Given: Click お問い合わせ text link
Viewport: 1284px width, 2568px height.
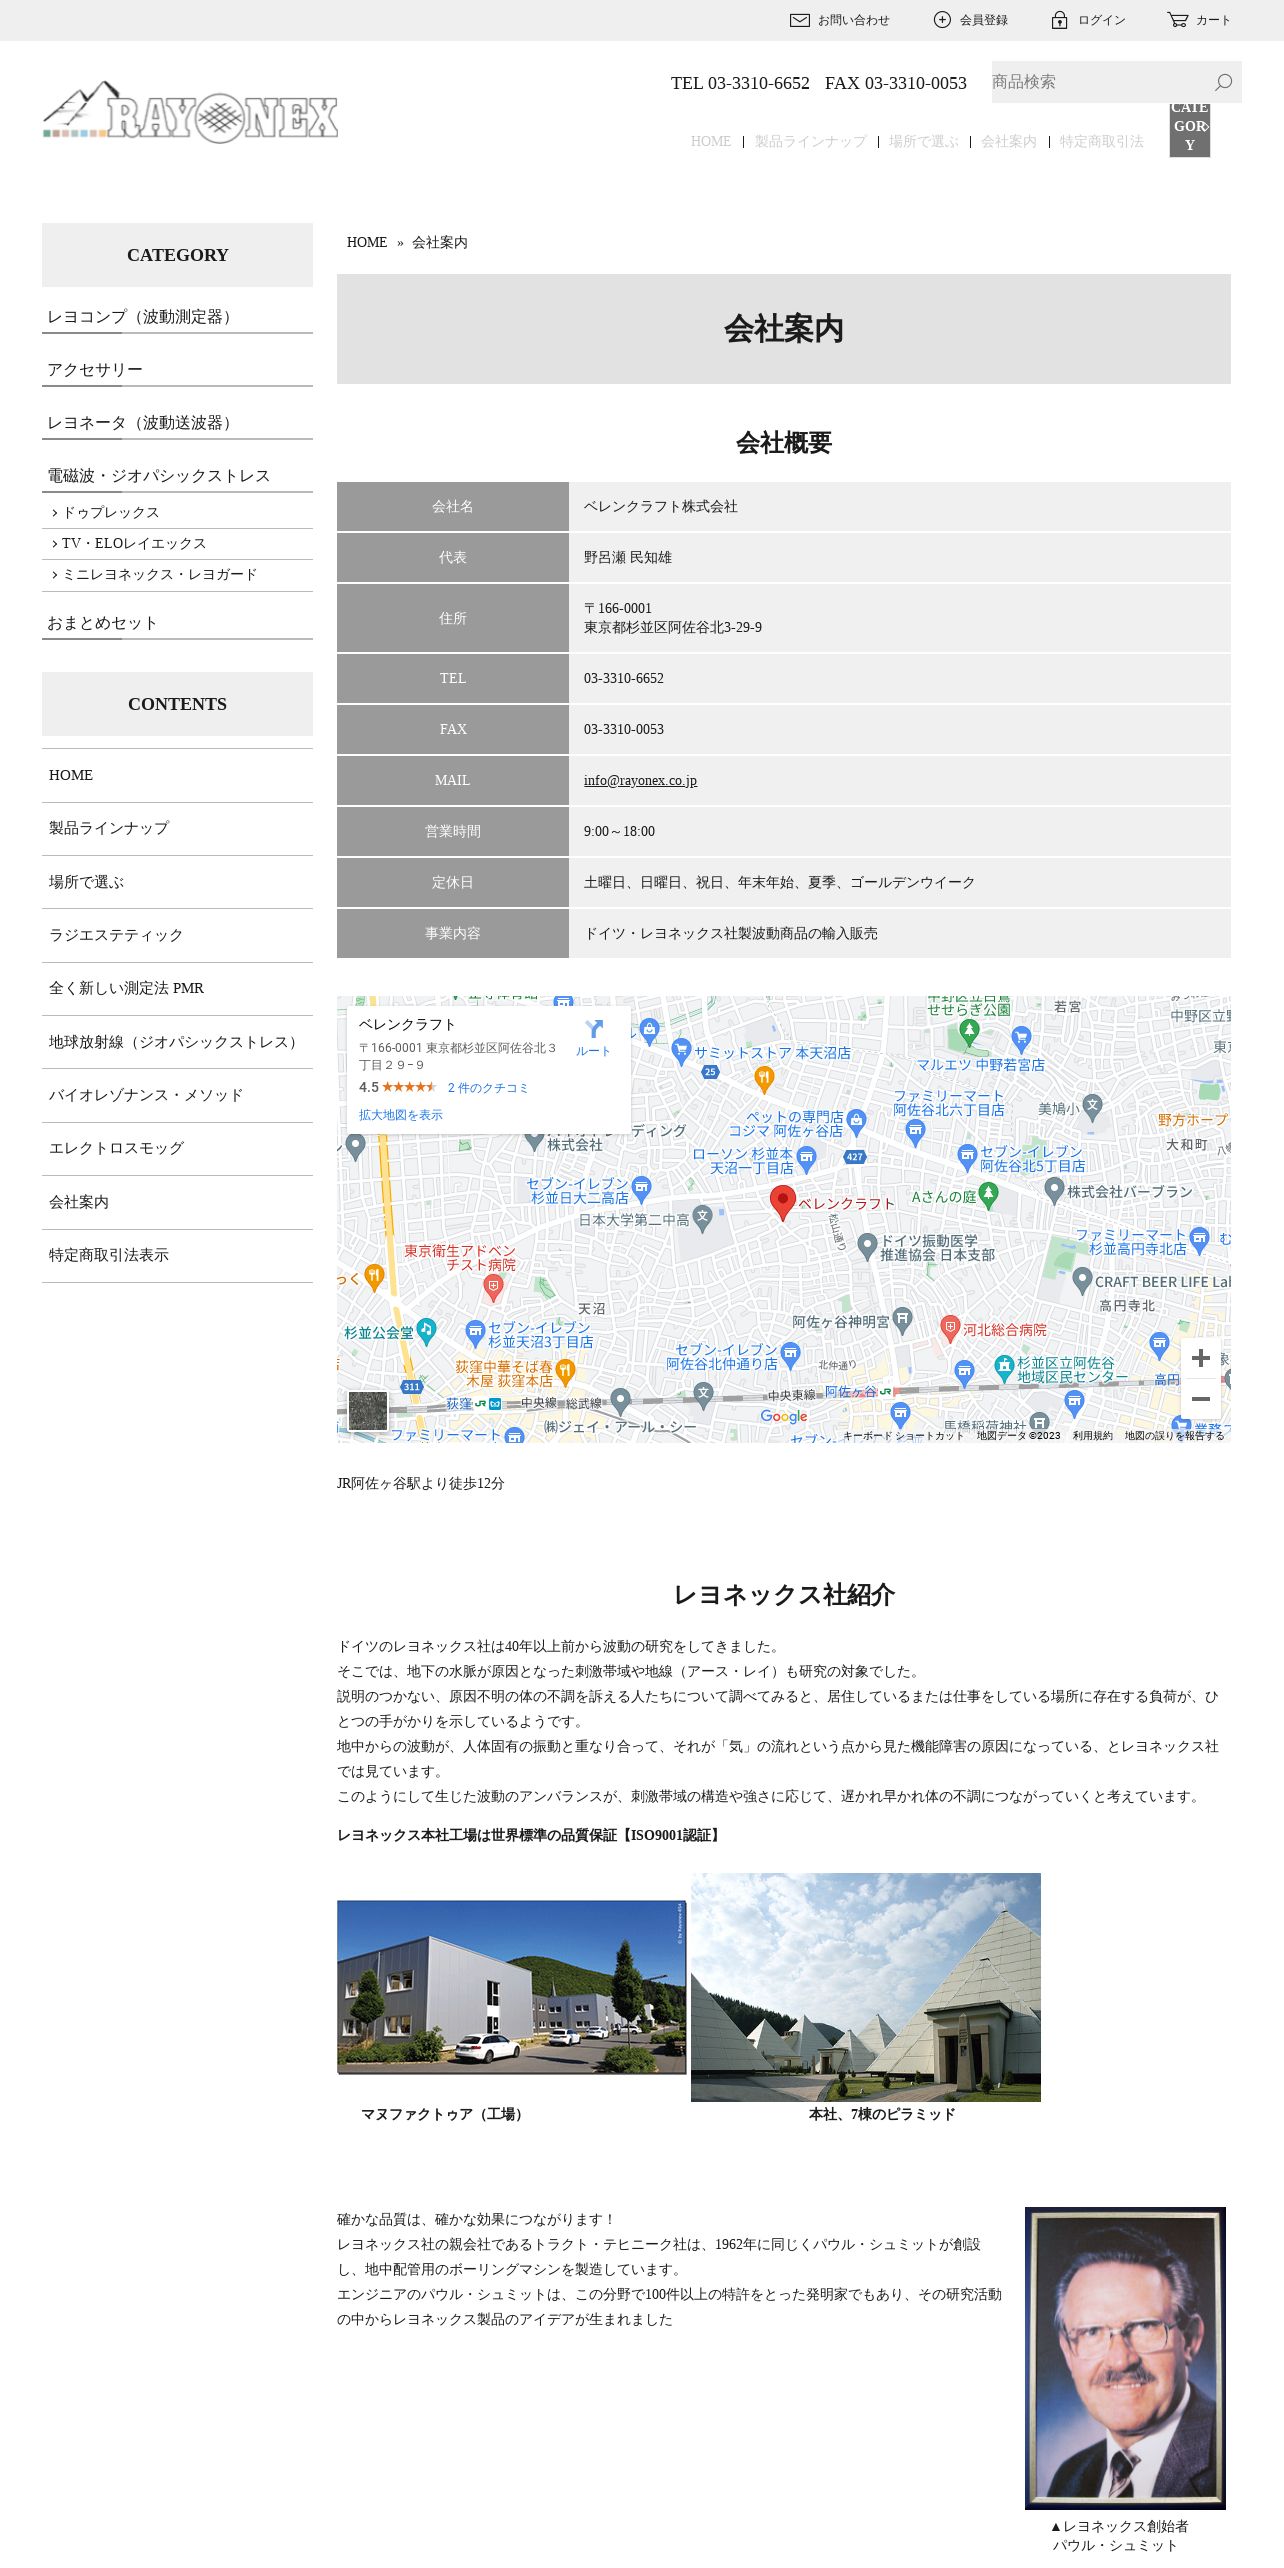Looking at the screenshot, I should tap(854, 20).
